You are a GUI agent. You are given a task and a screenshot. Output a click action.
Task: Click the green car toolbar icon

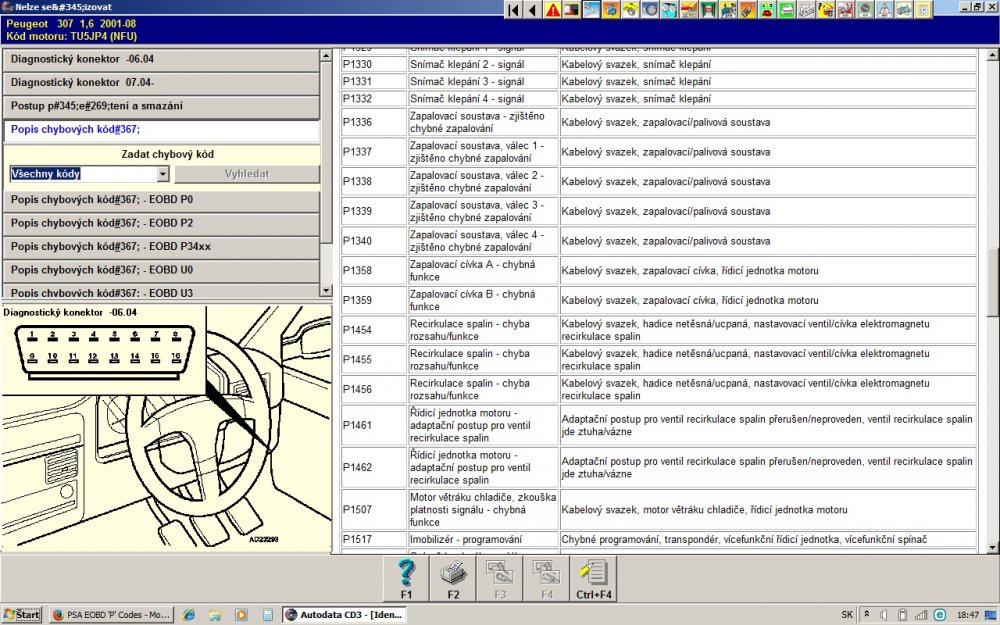click(x=787, y=10)
